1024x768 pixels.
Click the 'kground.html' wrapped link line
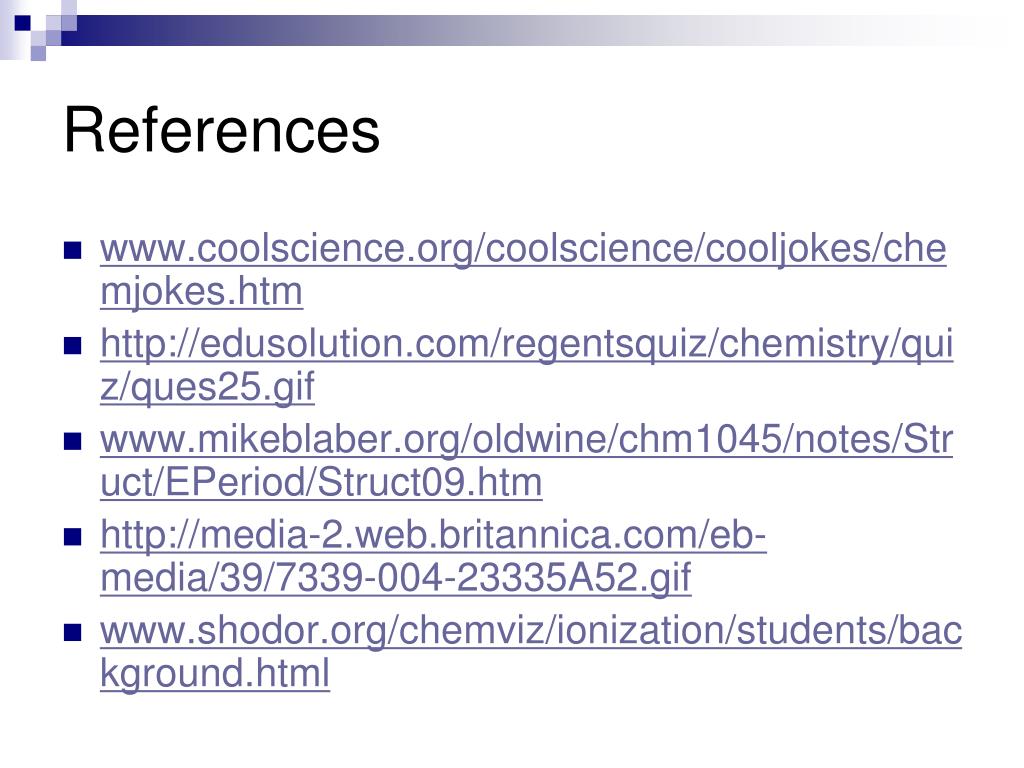(x=215, y=673)
